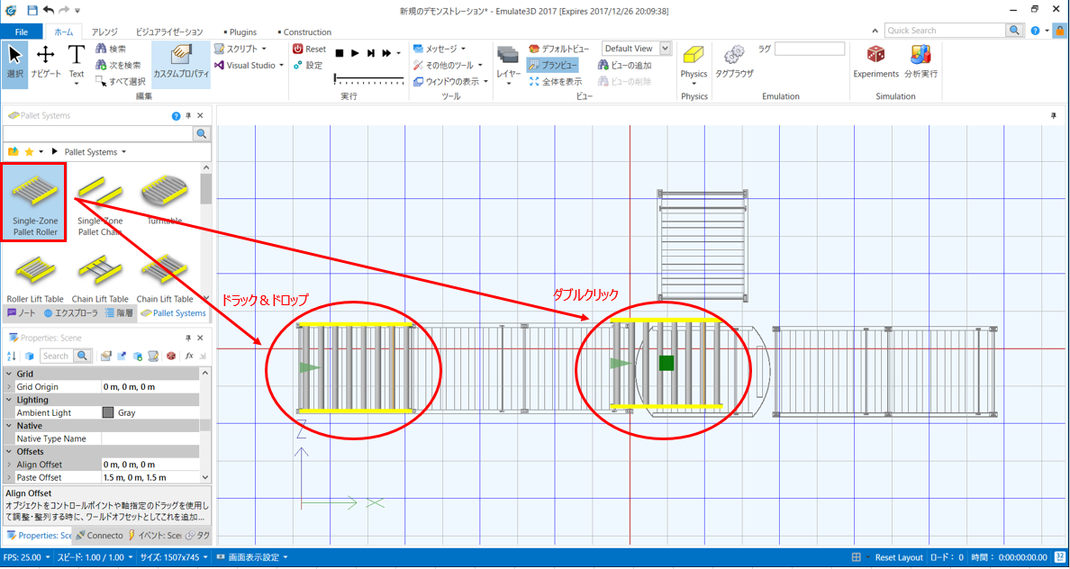Sort properties alphabetically A-Z icon

coord(11,355)
